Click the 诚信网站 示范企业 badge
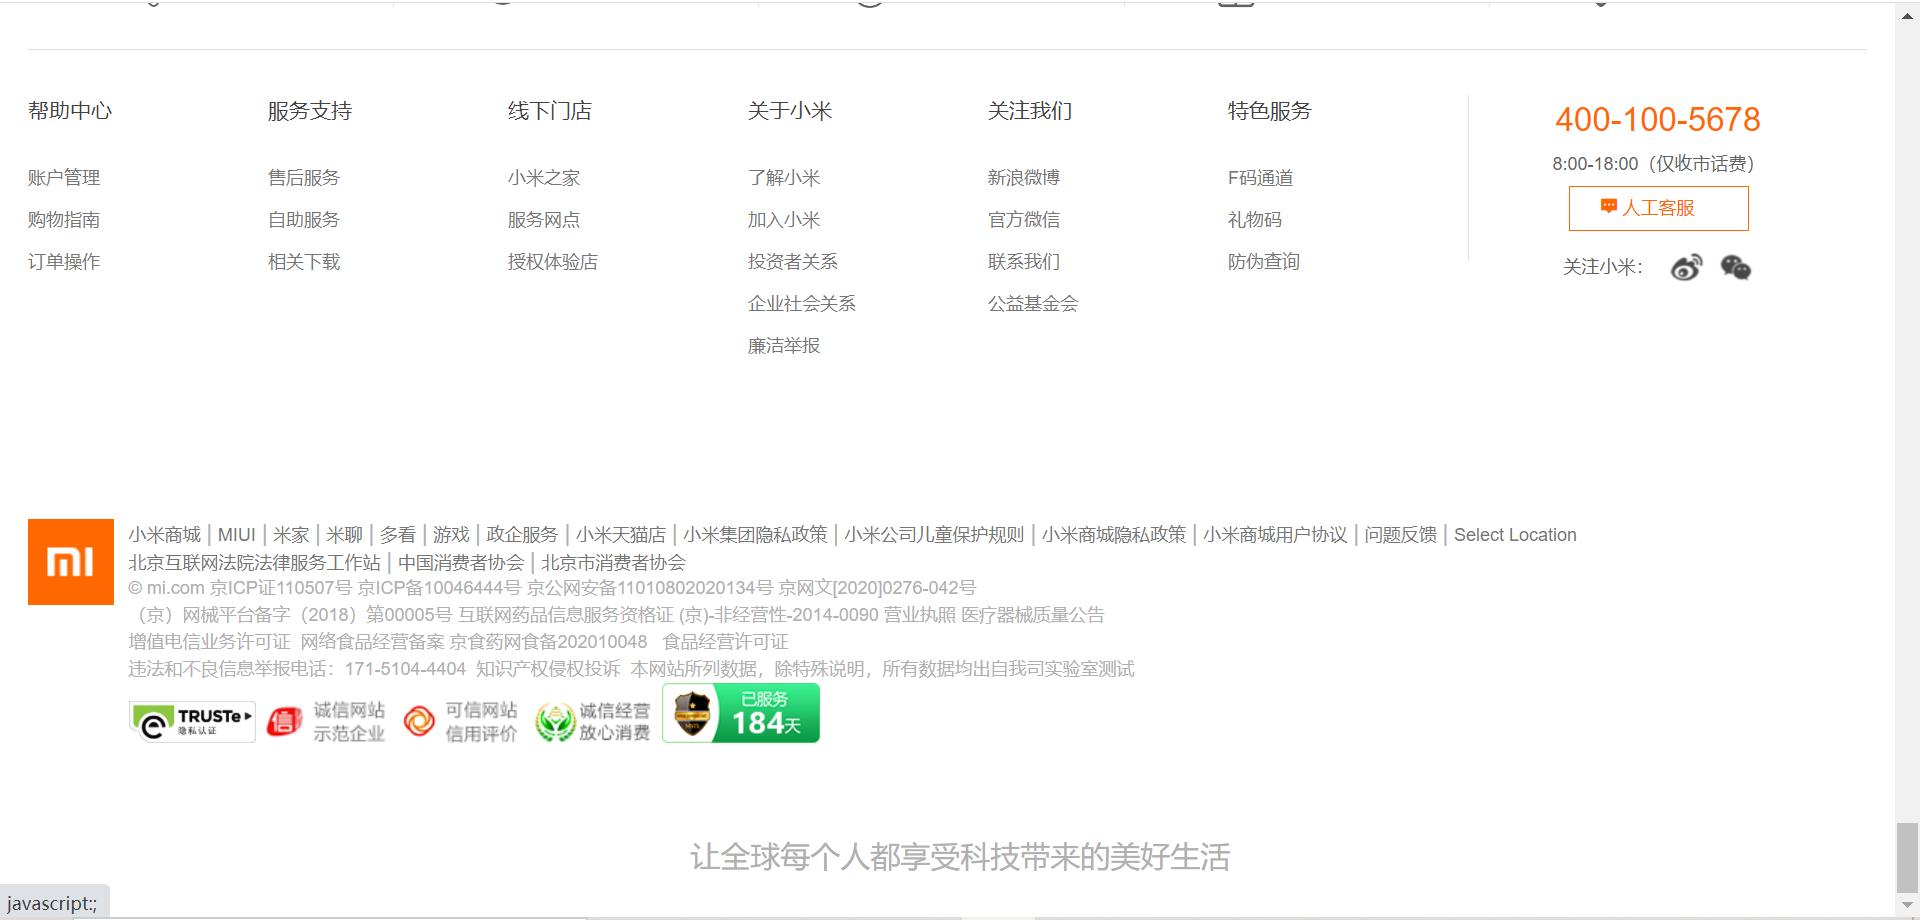This screenshot has width=1920, height=920. (326, 721)
